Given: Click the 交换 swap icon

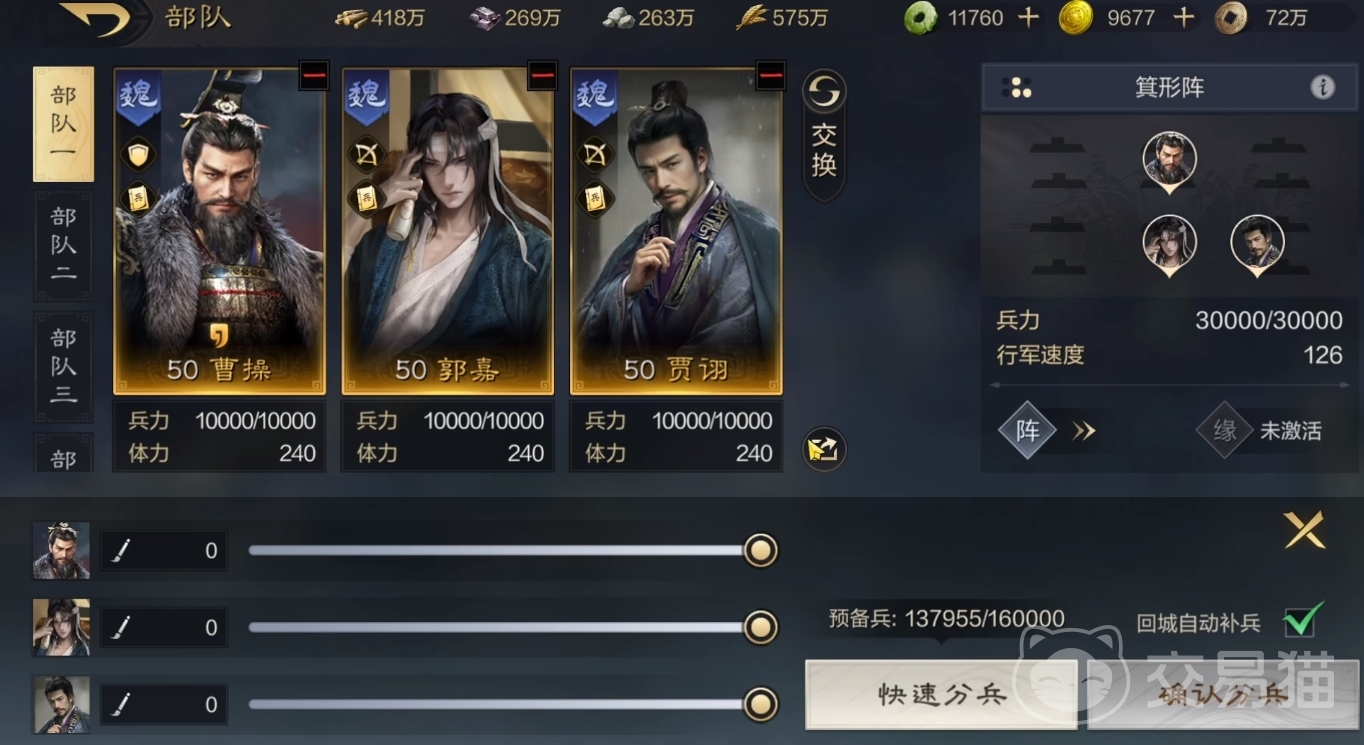Looking at the screenshot, I should (x=824, y=134).
